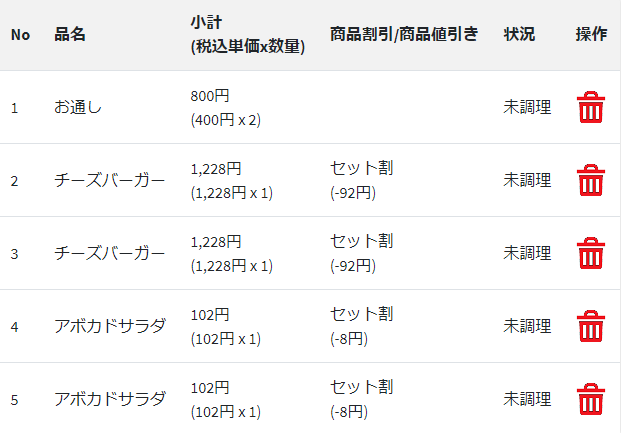Click the 状況 column header
The width and height of the screenshot is (621, 433).
(519, 35)
